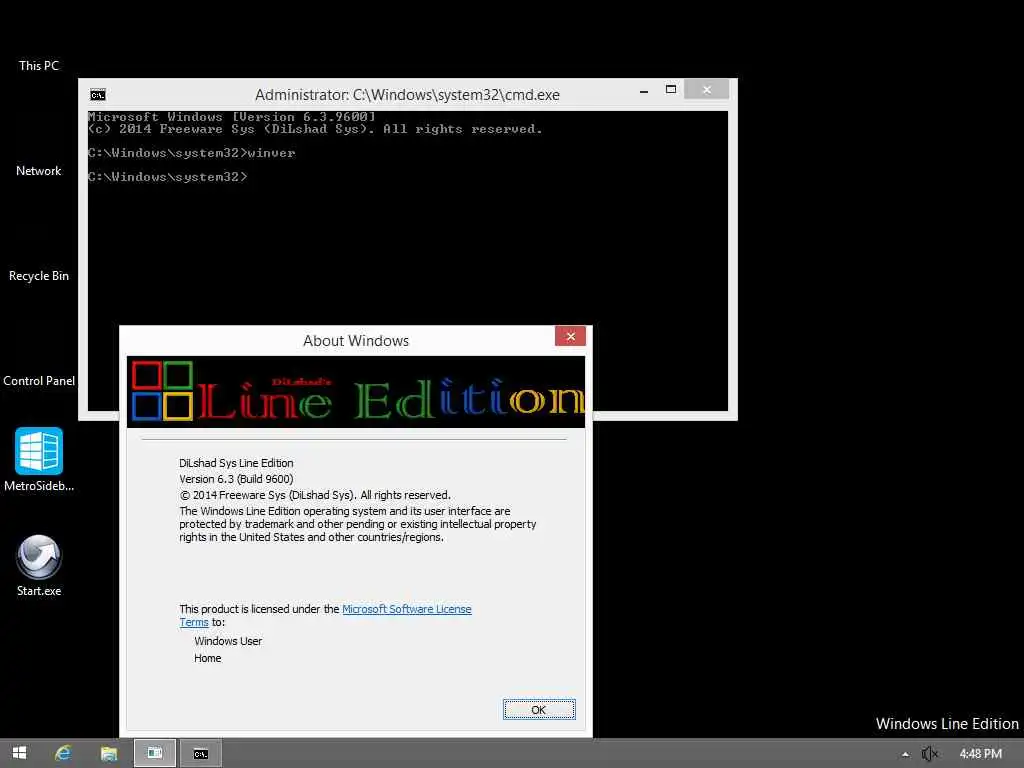Click the 'Version 6.3 (Build 9600)' text
The image size is (1024, 768).
point(236,479)
